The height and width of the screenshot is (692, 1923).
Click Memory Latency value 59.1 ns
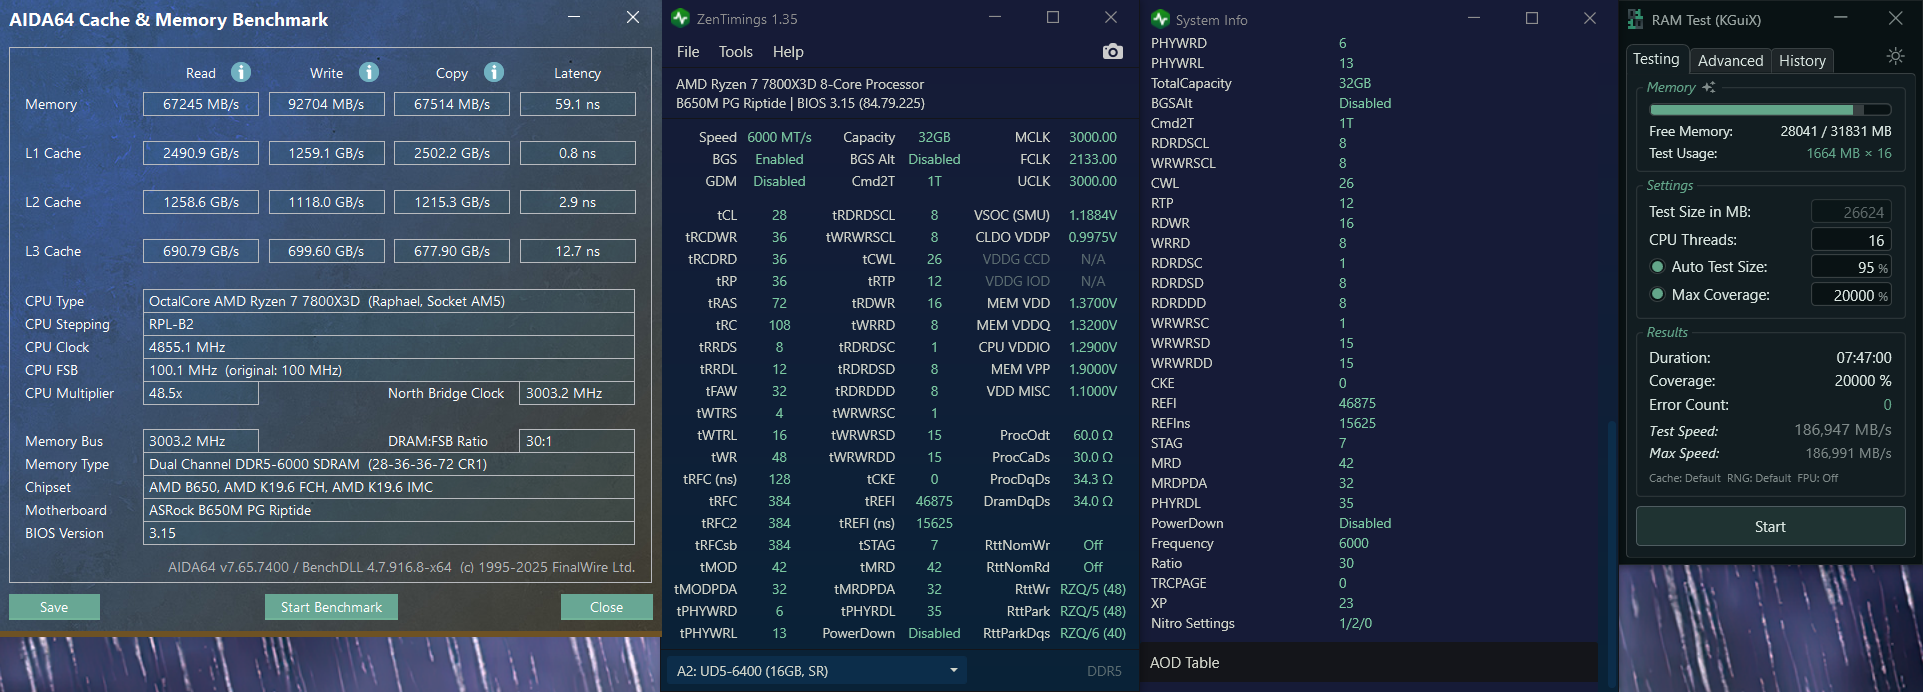577,104
